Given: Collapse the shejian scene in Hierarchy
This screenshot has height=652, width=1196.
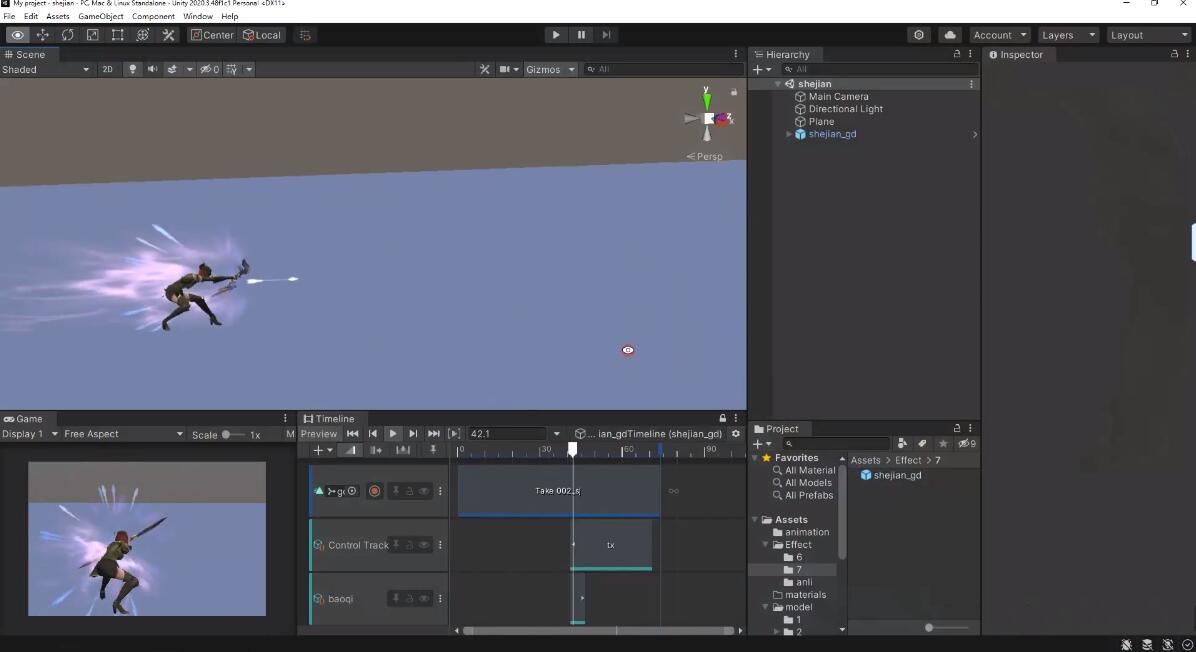Looking at the screenshot, I should [778, 84].
